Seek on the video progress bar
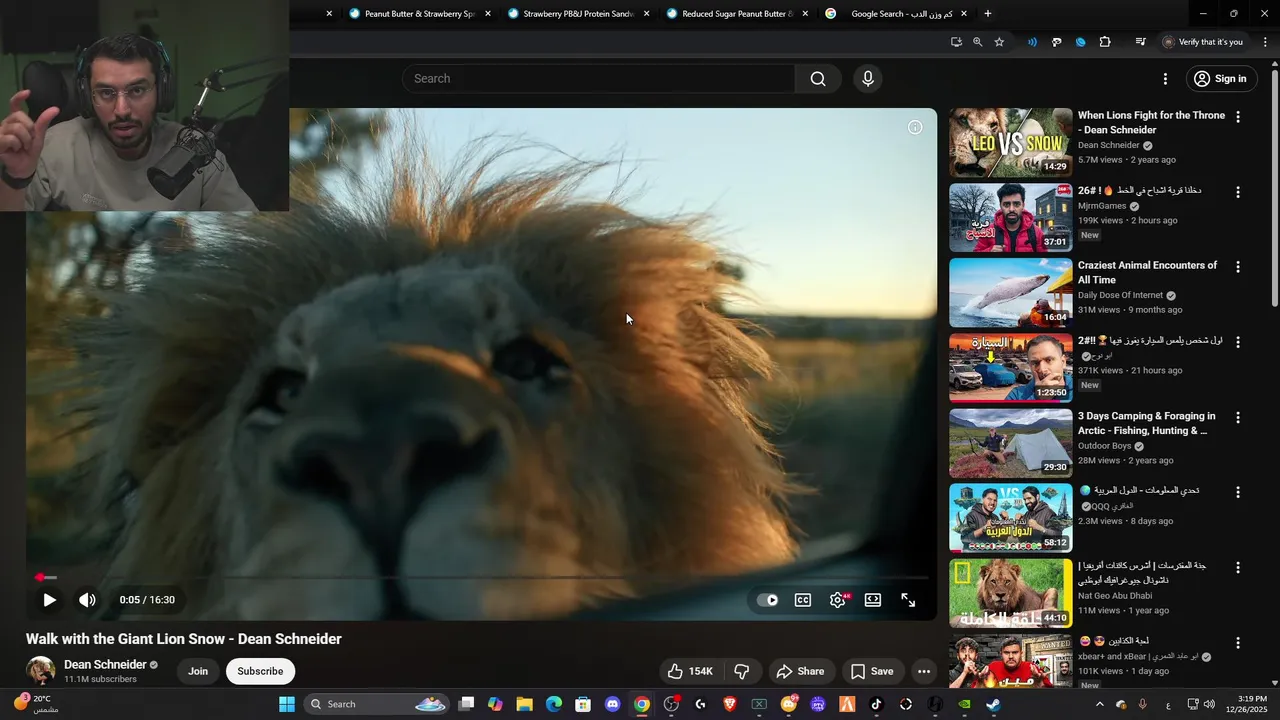Image resolution: width=1280 pixels, height=720 pixels. point(481,577)
